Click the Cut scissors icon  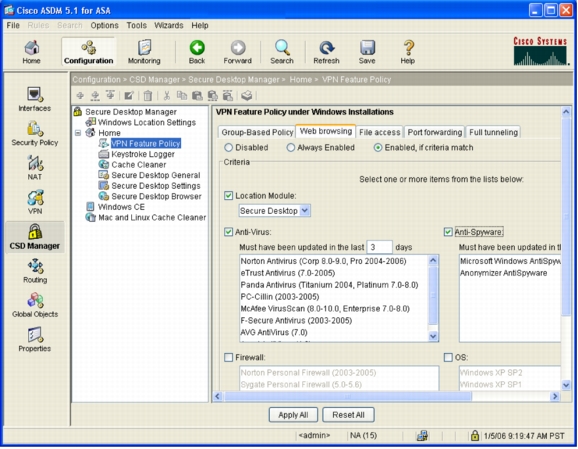point(167,96)
